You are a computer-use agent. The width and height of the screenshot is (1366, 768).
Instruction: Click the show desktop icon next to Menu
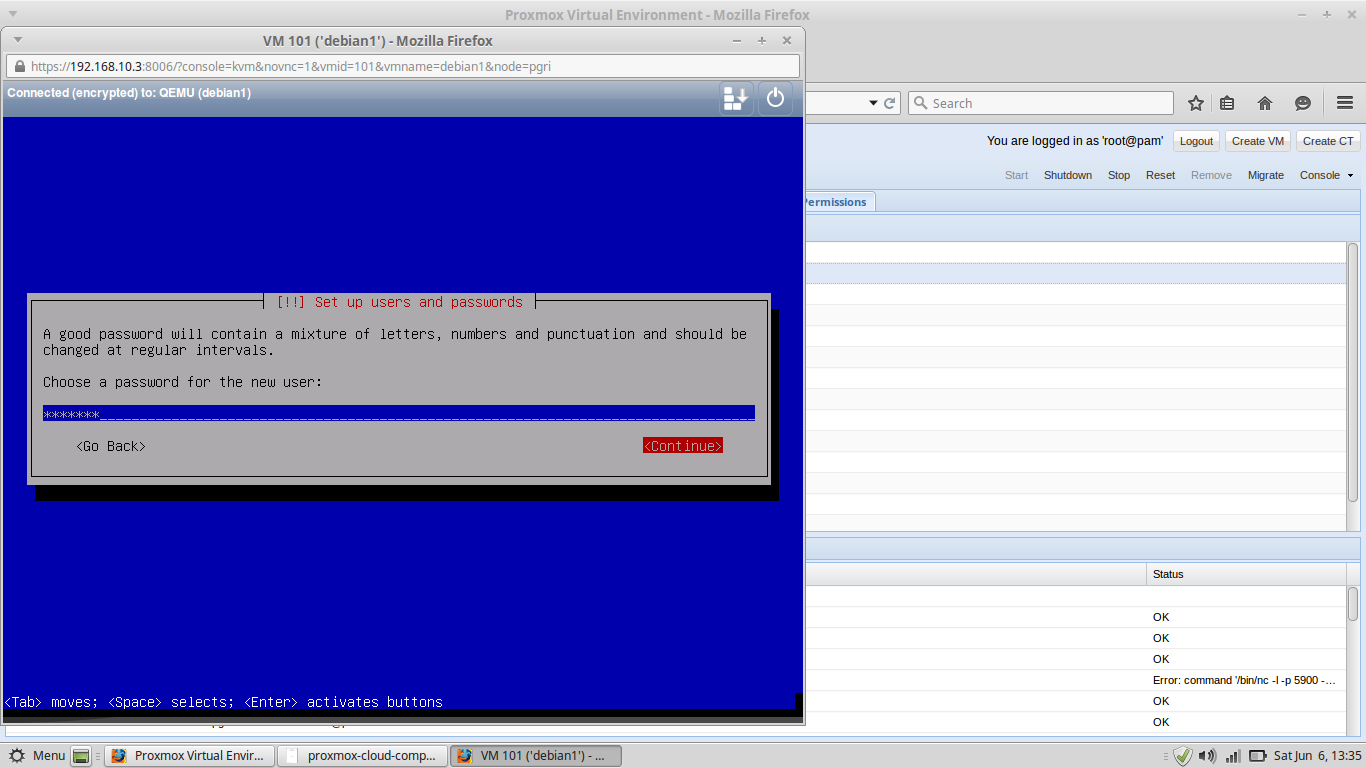point(81,756)
